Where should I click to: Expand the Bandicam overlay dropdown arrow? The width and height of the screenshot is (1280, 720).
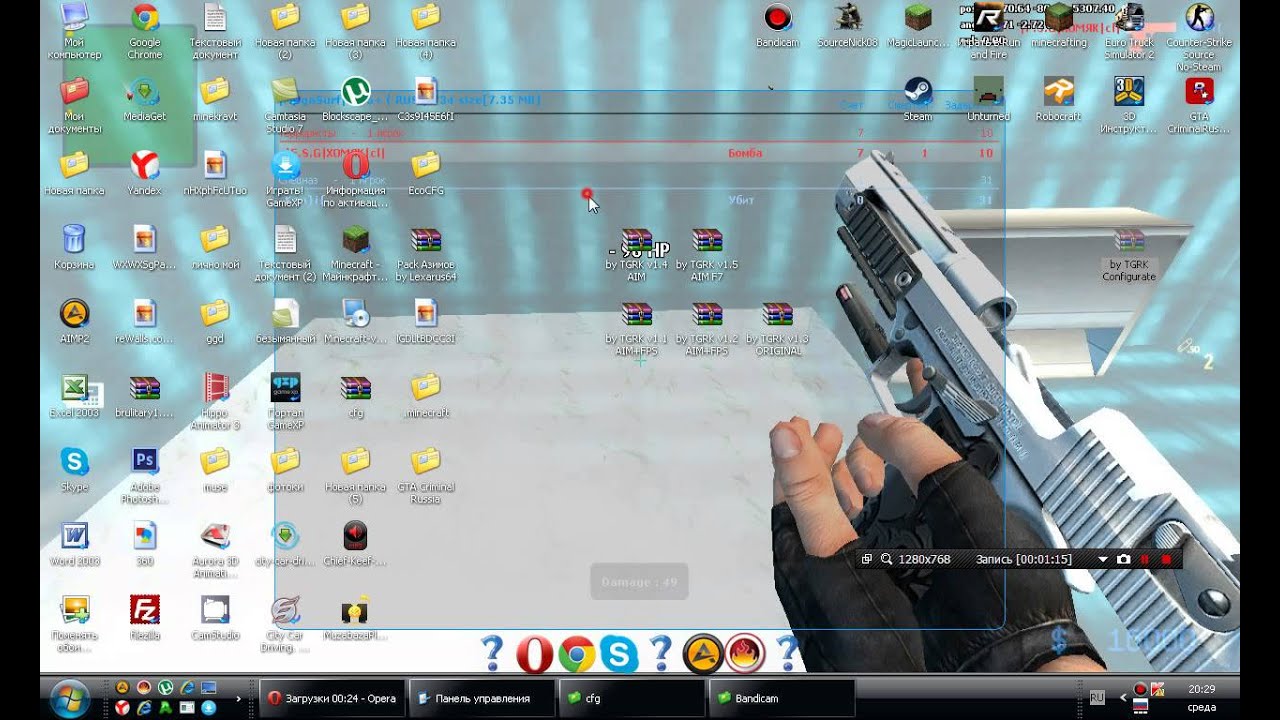(x=1103, y=559)
